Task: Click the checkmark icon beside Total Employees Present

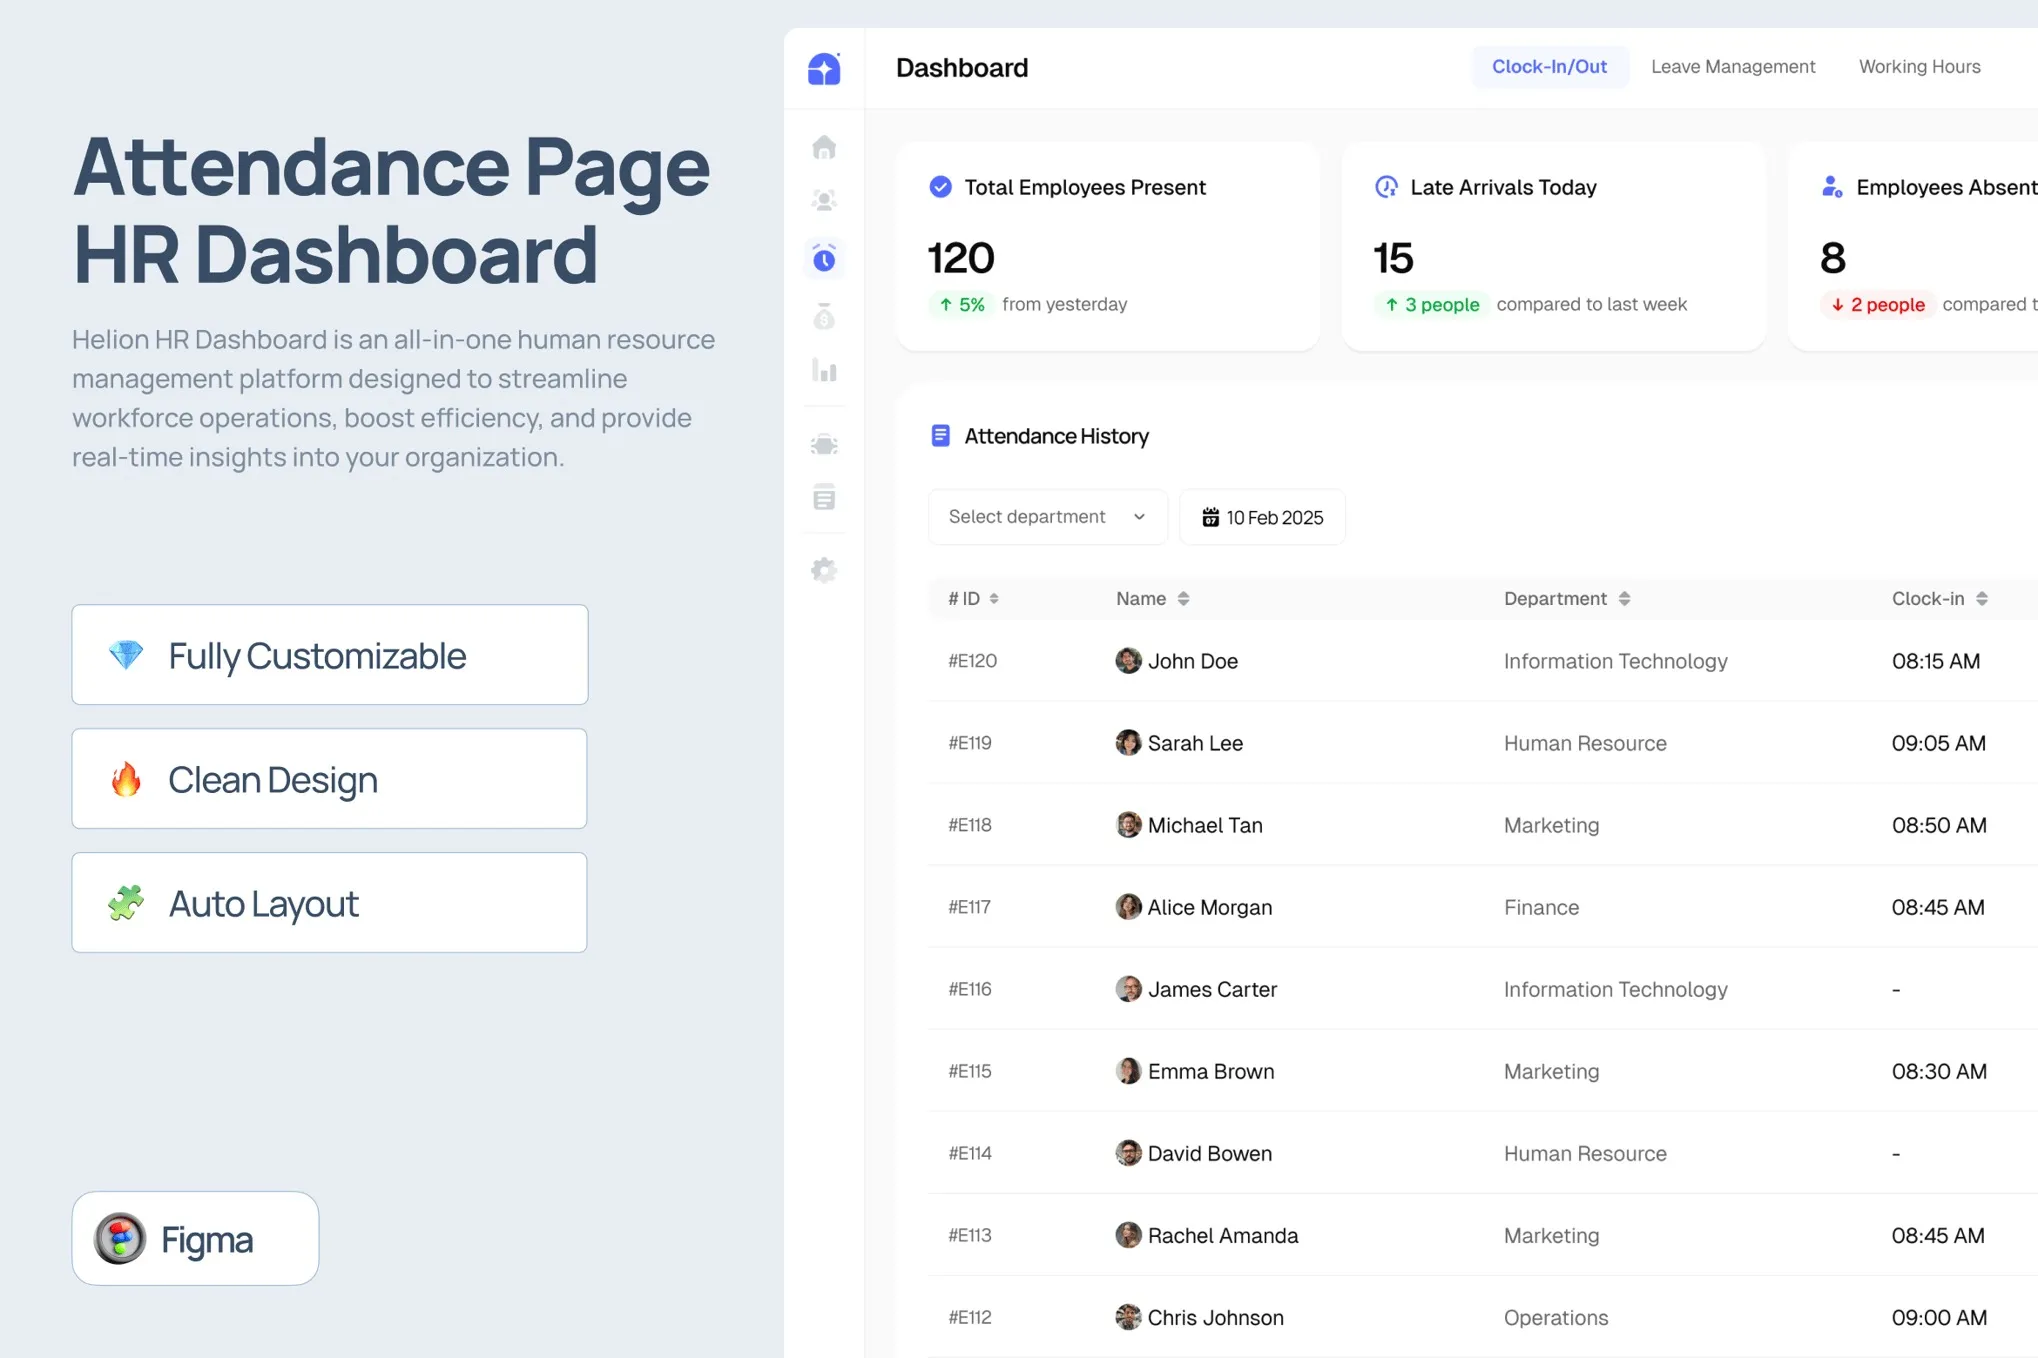Action: point(940,187)
